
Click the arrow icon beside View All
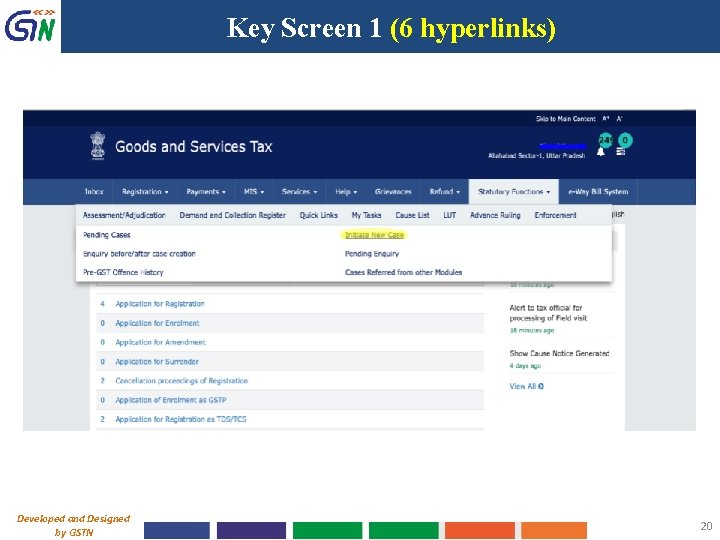541,386
